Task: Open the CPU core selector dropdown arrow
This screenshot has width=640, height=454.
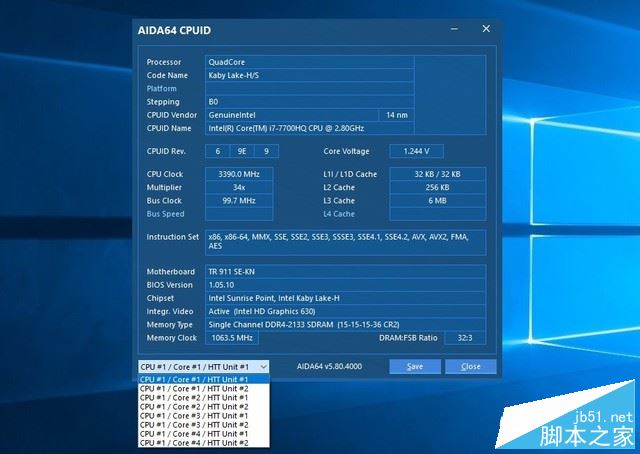Action: click(264, 367)
